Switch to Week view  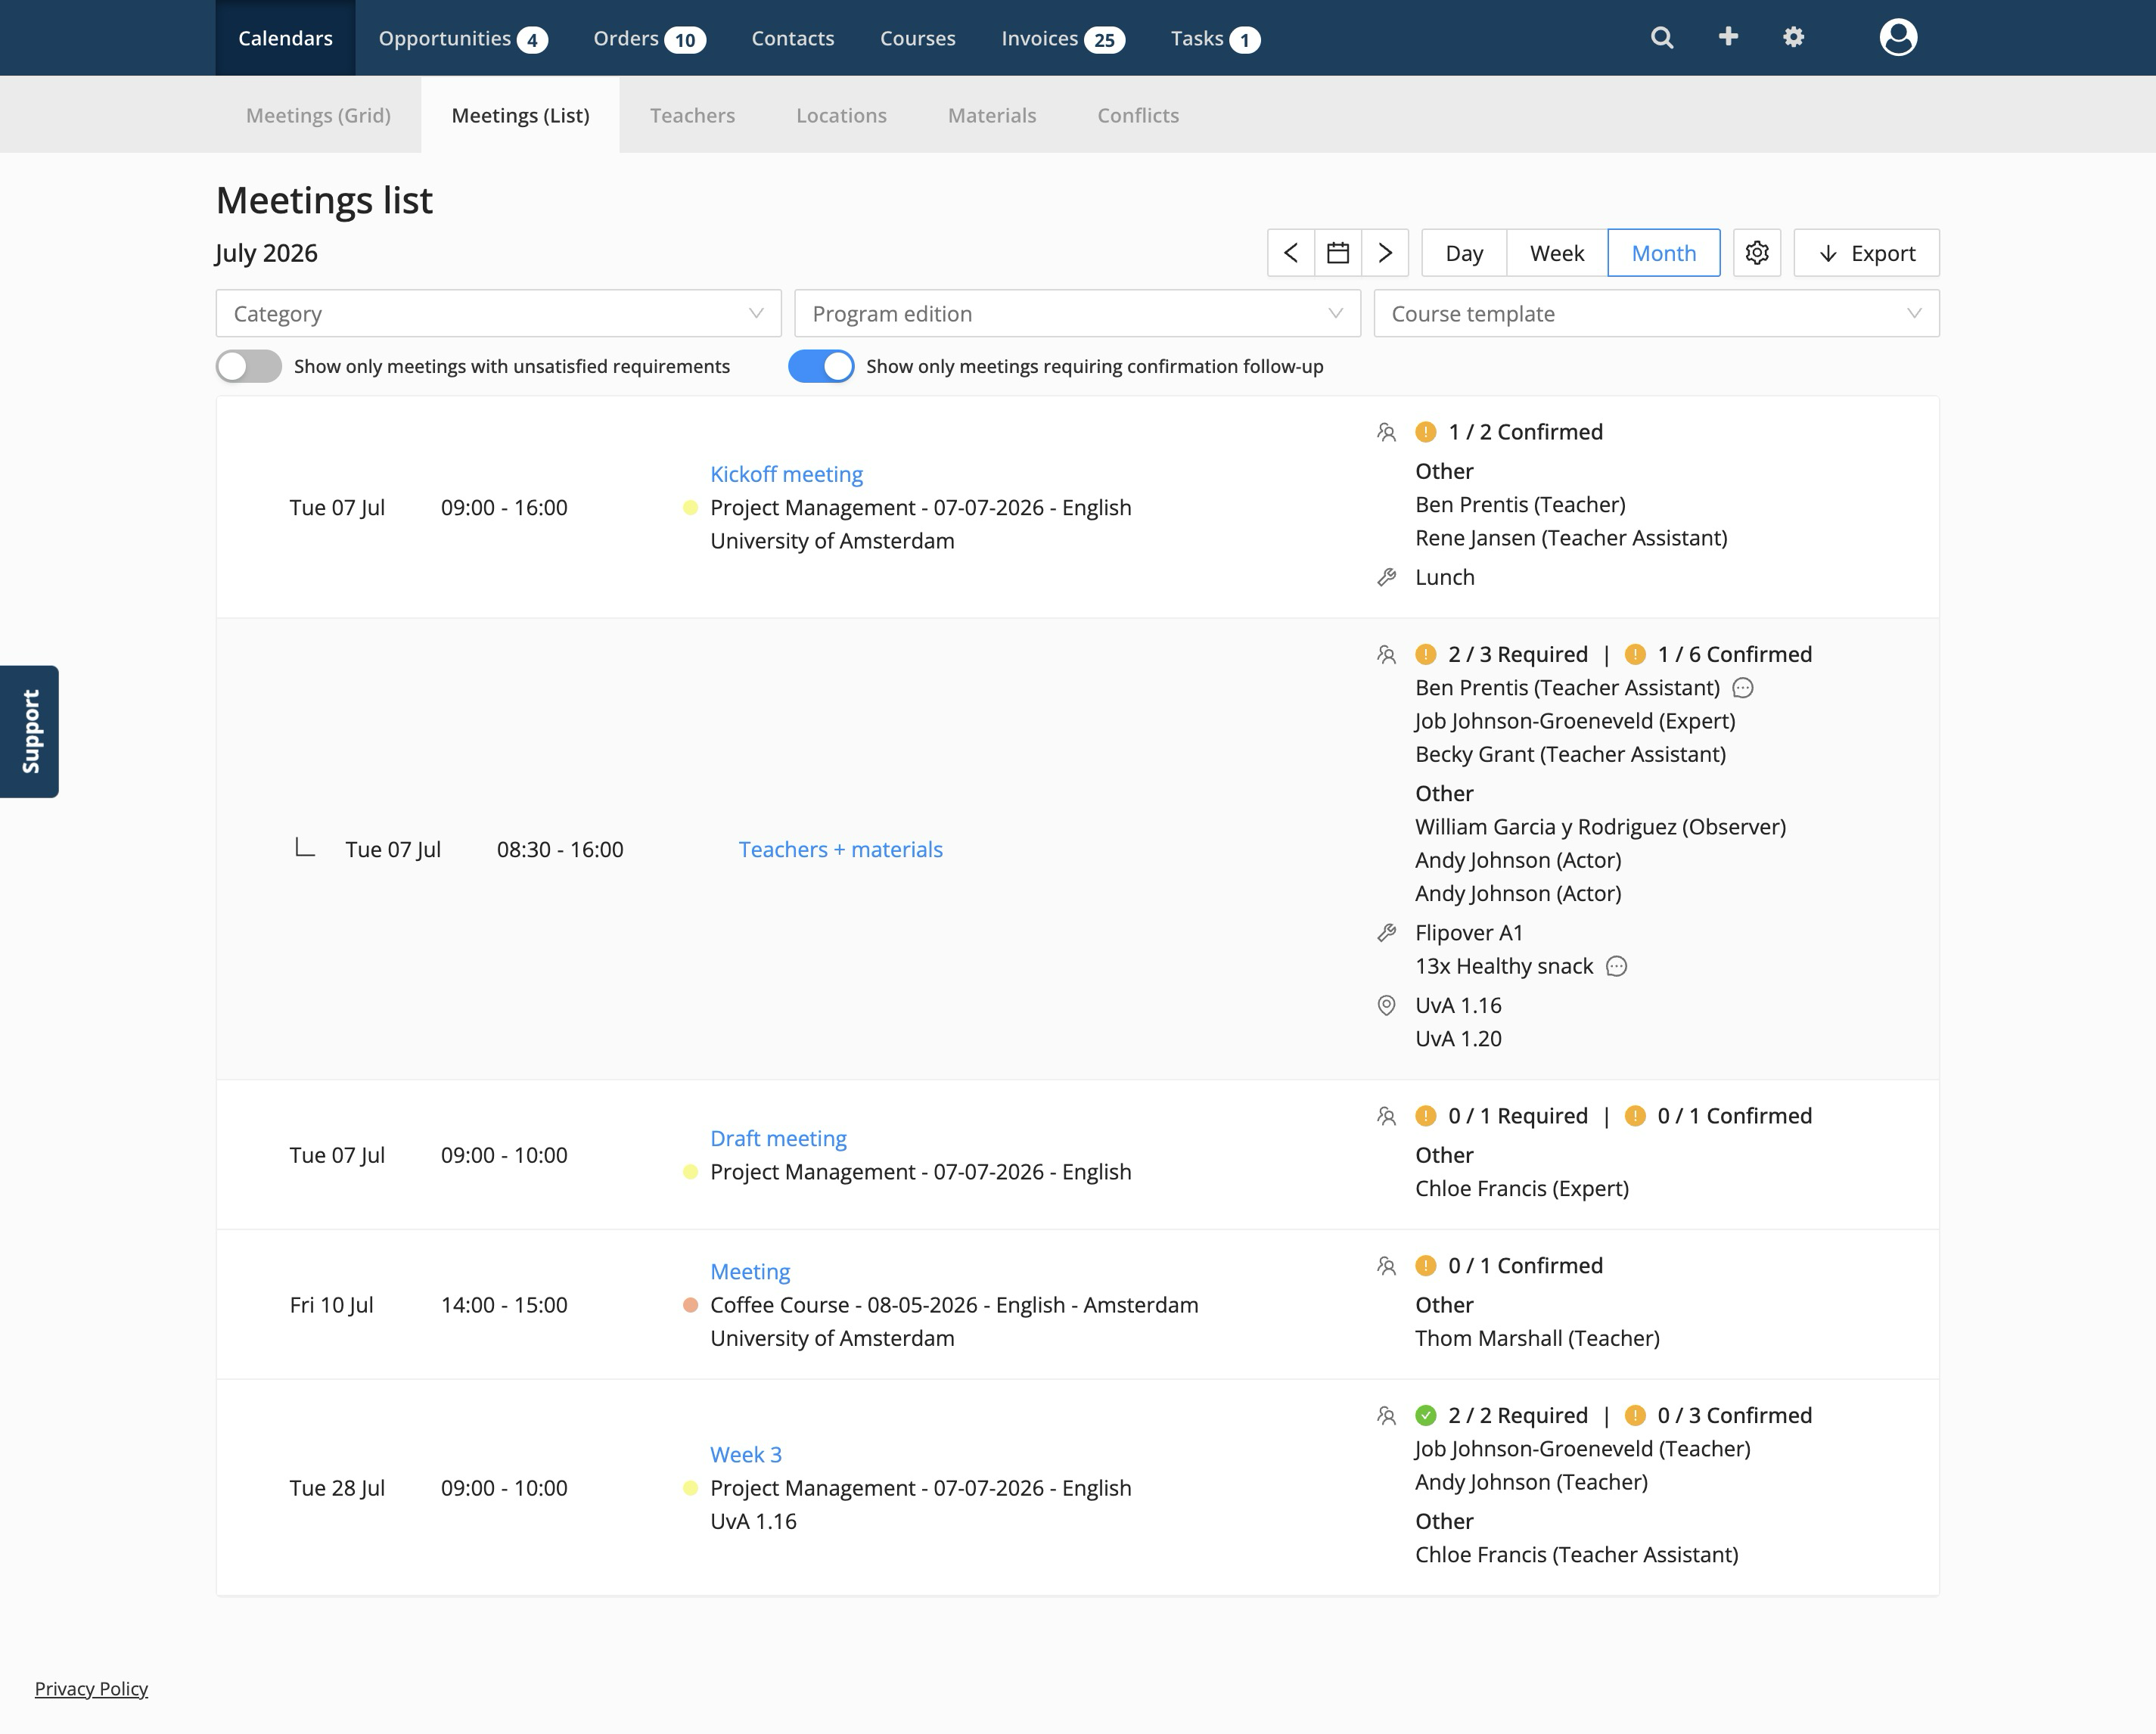1557,253
